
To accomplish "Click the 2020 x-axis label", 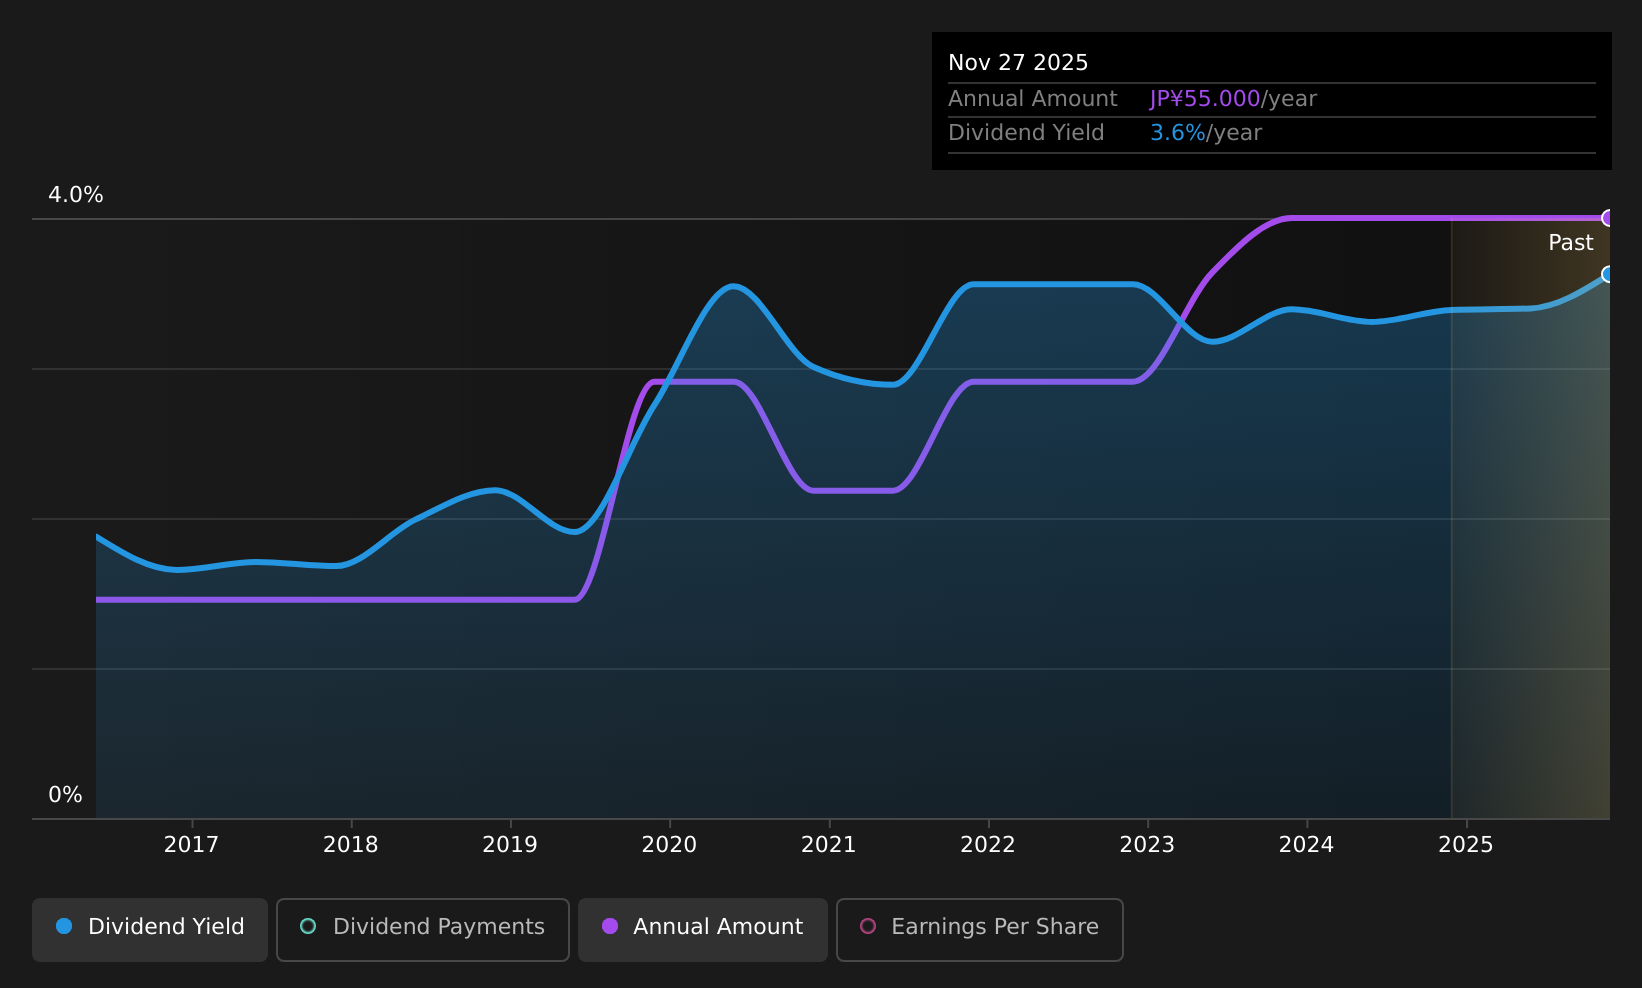I will 669,845.
